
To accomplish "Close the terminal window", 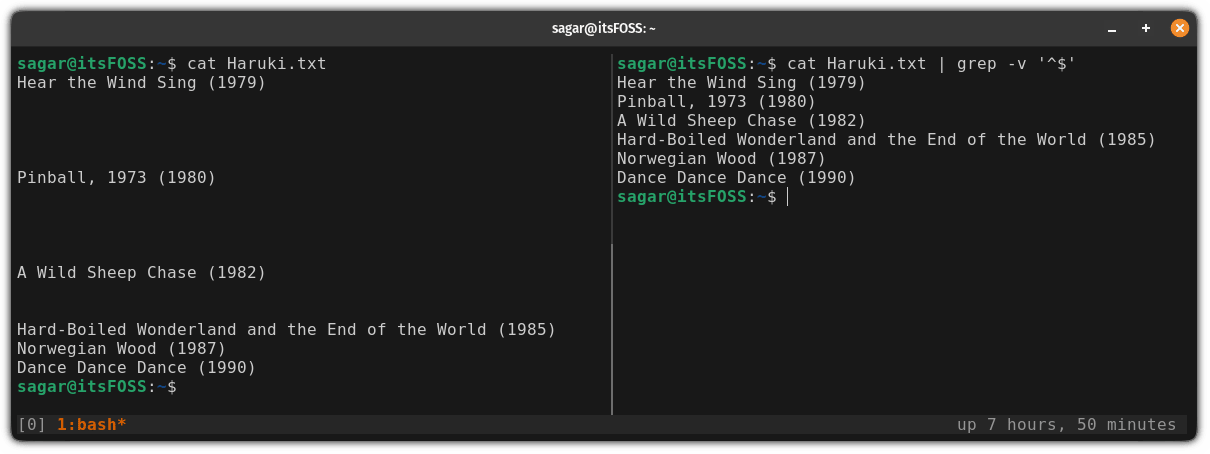I will (x=1180, y=28).
